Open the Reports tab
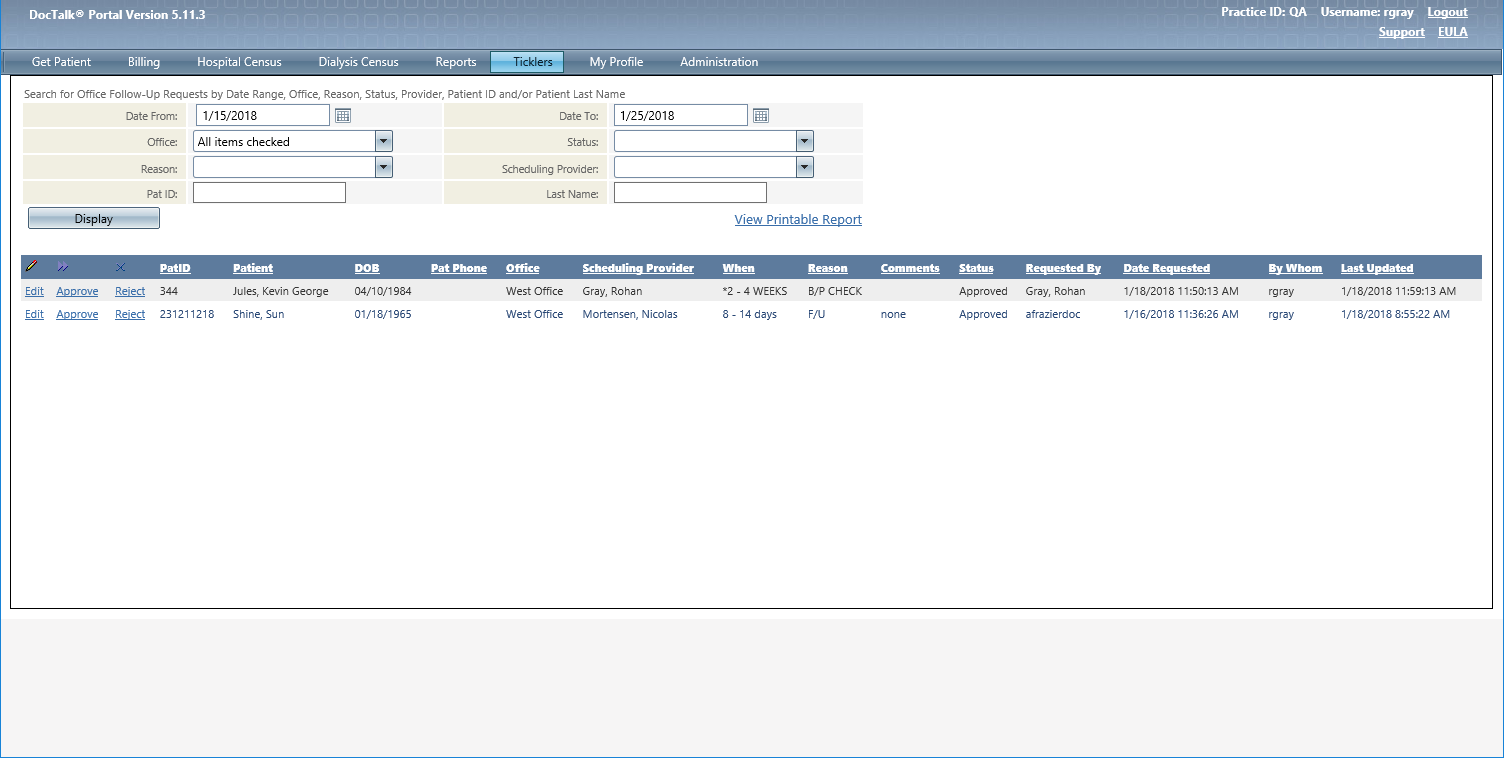Viewport: 1504px width, 758px height. point(456,62)
